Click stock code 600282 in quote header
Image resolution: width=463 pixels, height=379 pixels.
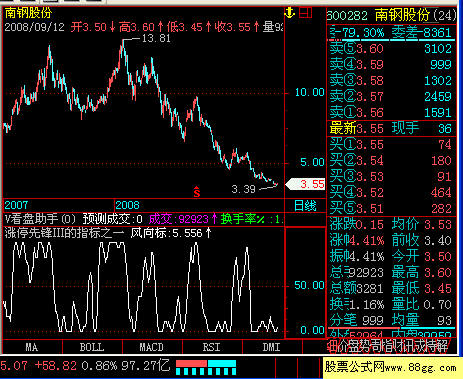(347, 16)
